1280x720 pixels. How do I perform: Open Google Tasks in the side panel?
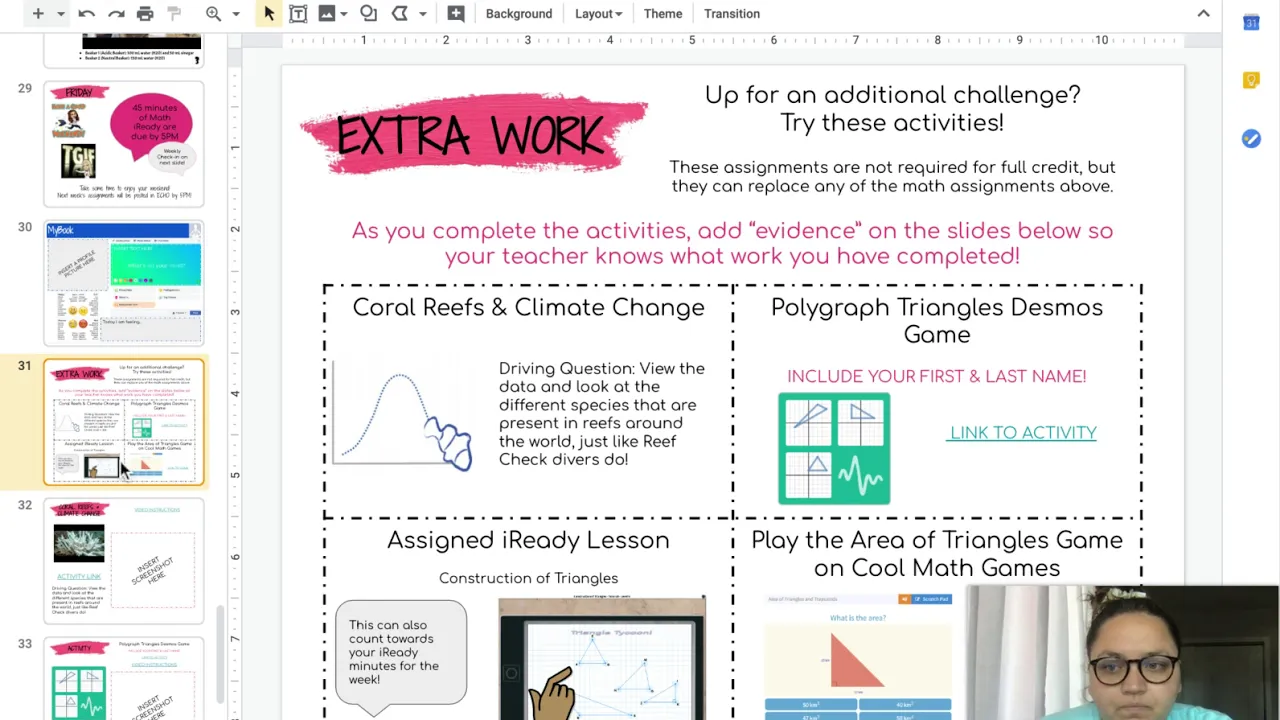tap(1251, 139)
